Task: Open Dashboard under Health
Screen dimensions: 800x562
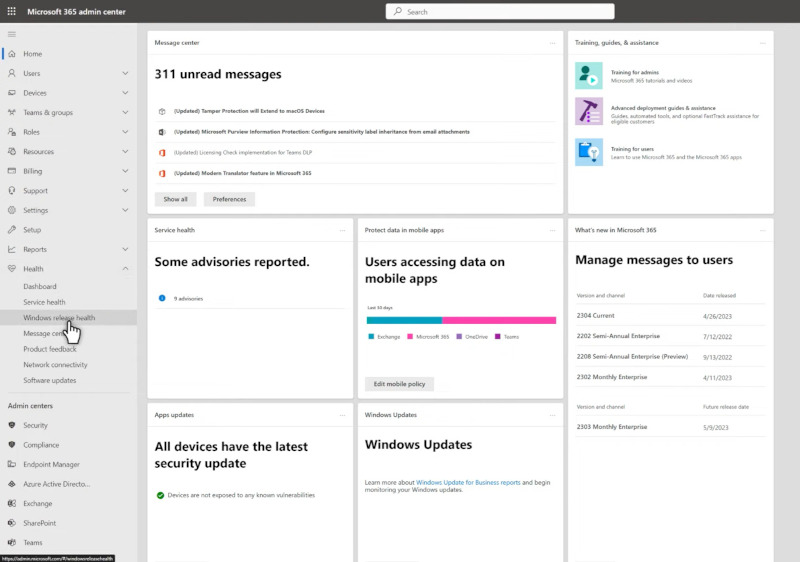Action: coord(40,286)
